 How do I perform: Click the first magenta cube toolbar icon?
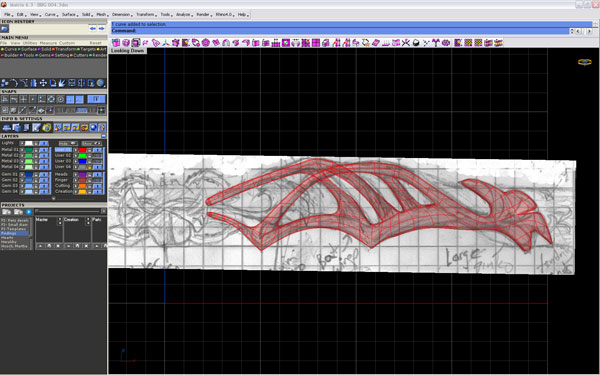[116, 43]
